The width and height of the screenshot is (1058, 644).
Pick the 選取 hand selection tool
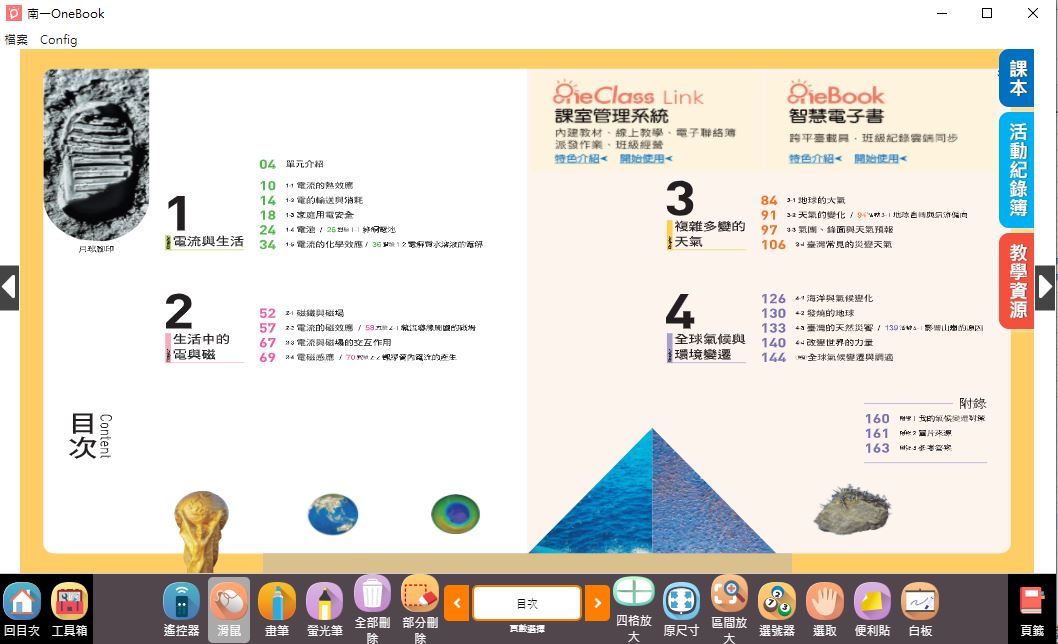(825, 610)
